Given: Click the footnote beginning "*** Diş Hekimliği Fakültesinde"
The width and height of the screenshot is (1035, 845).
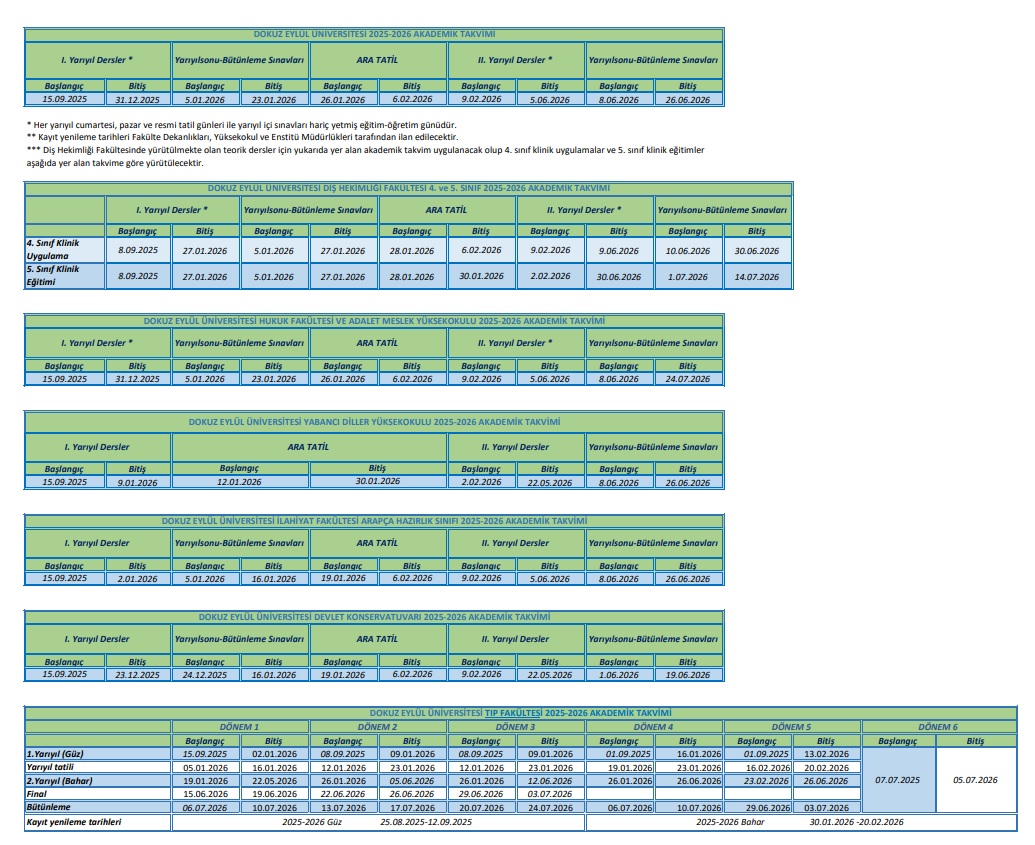Looking at the screenshot, I should click(365, 156).
